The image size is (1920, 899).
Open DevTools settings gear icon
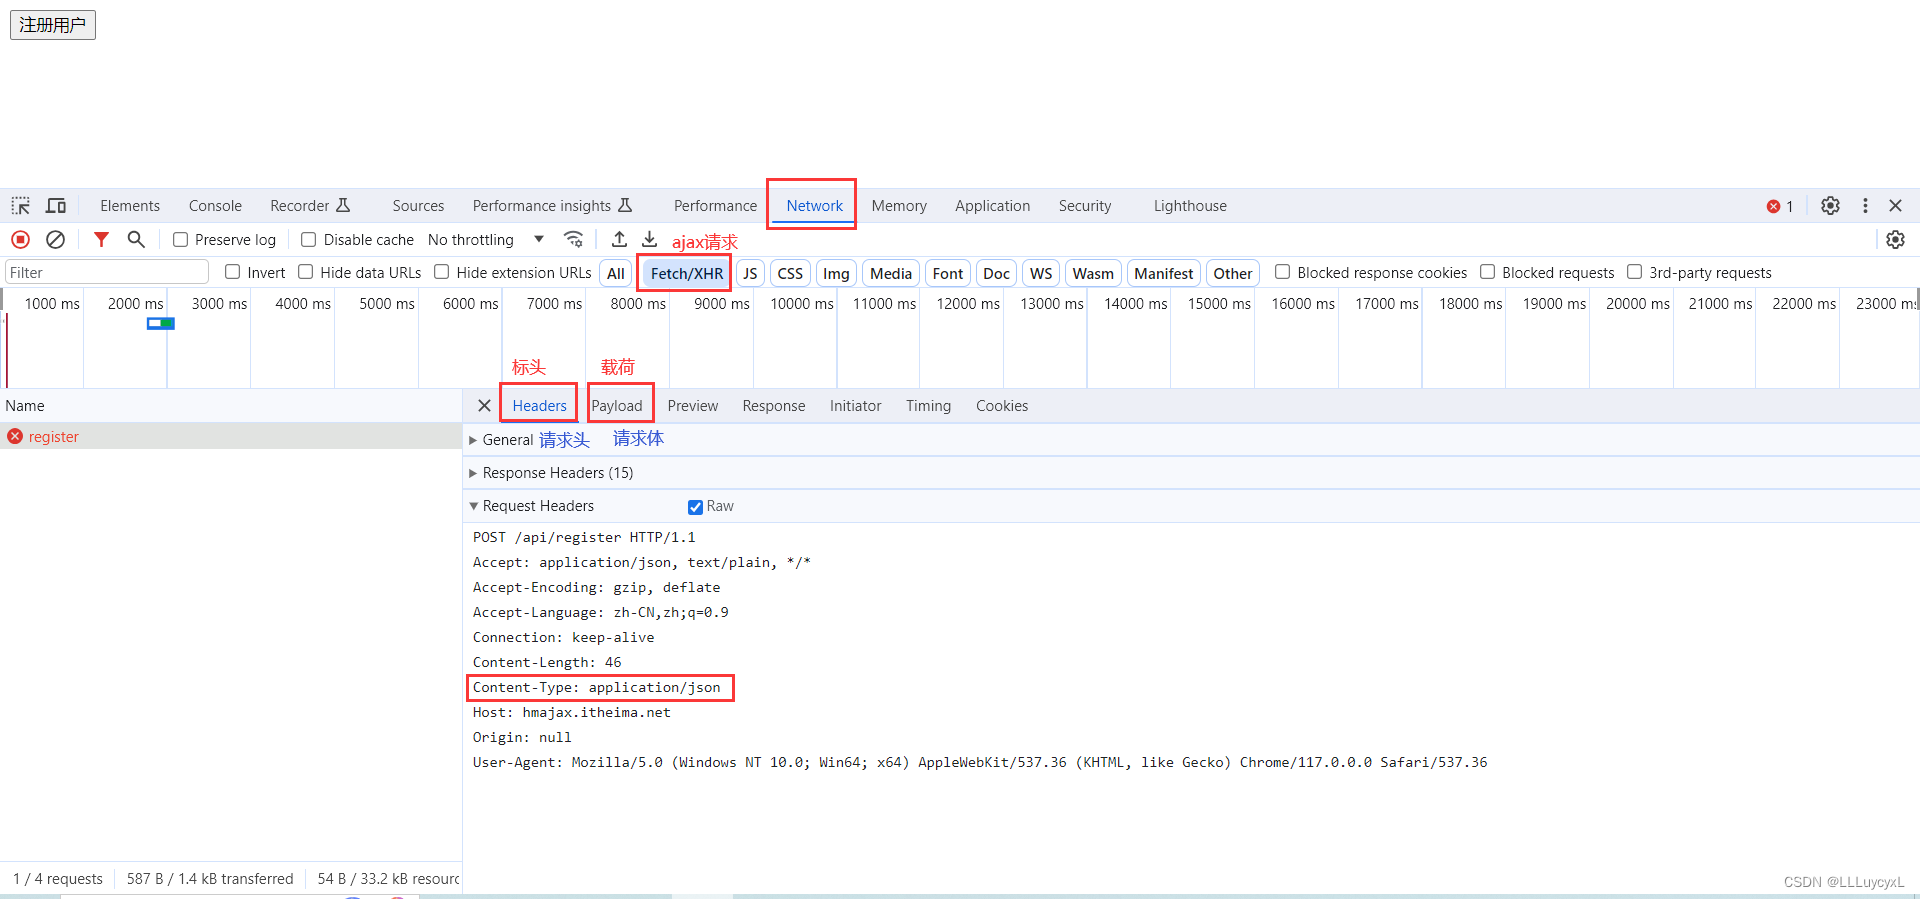point(1830,206)
